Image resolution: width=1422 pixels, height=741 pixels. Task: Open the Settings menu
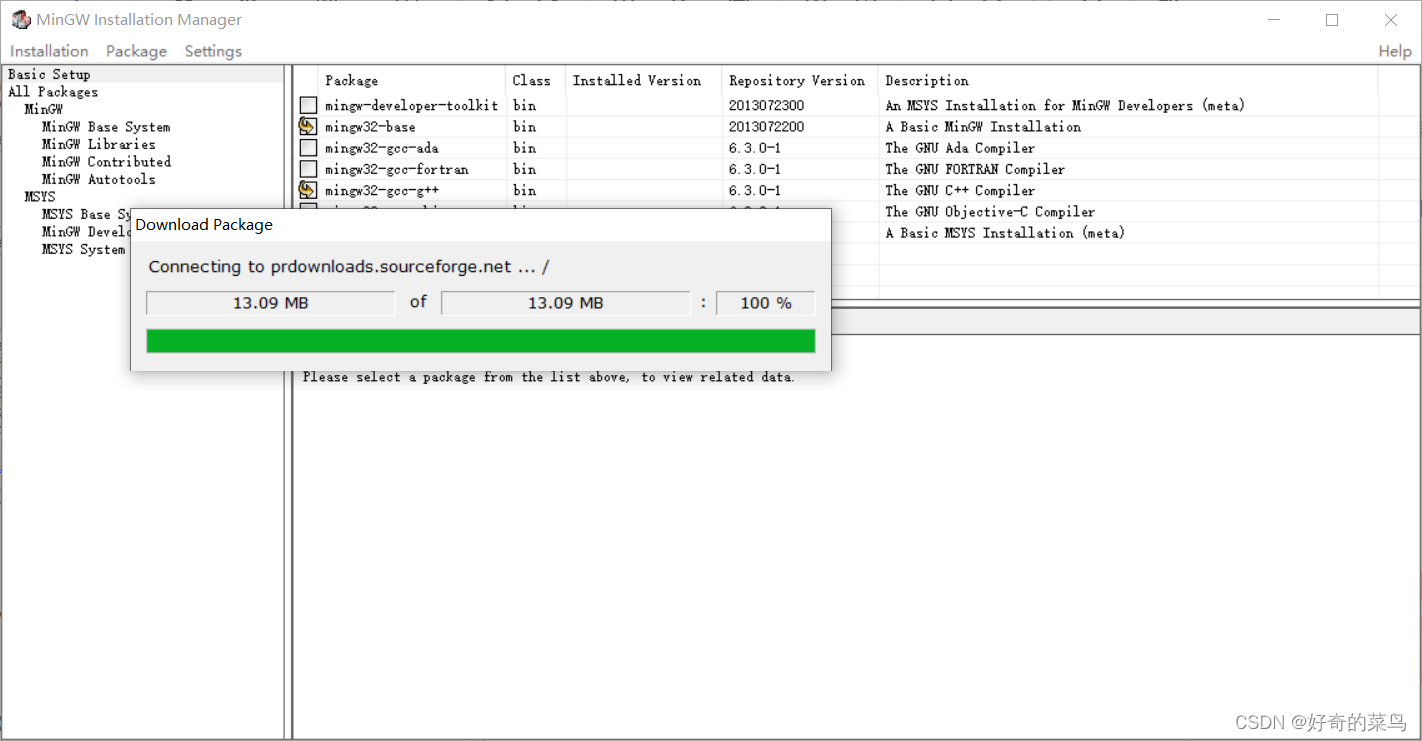click(213, 51)
